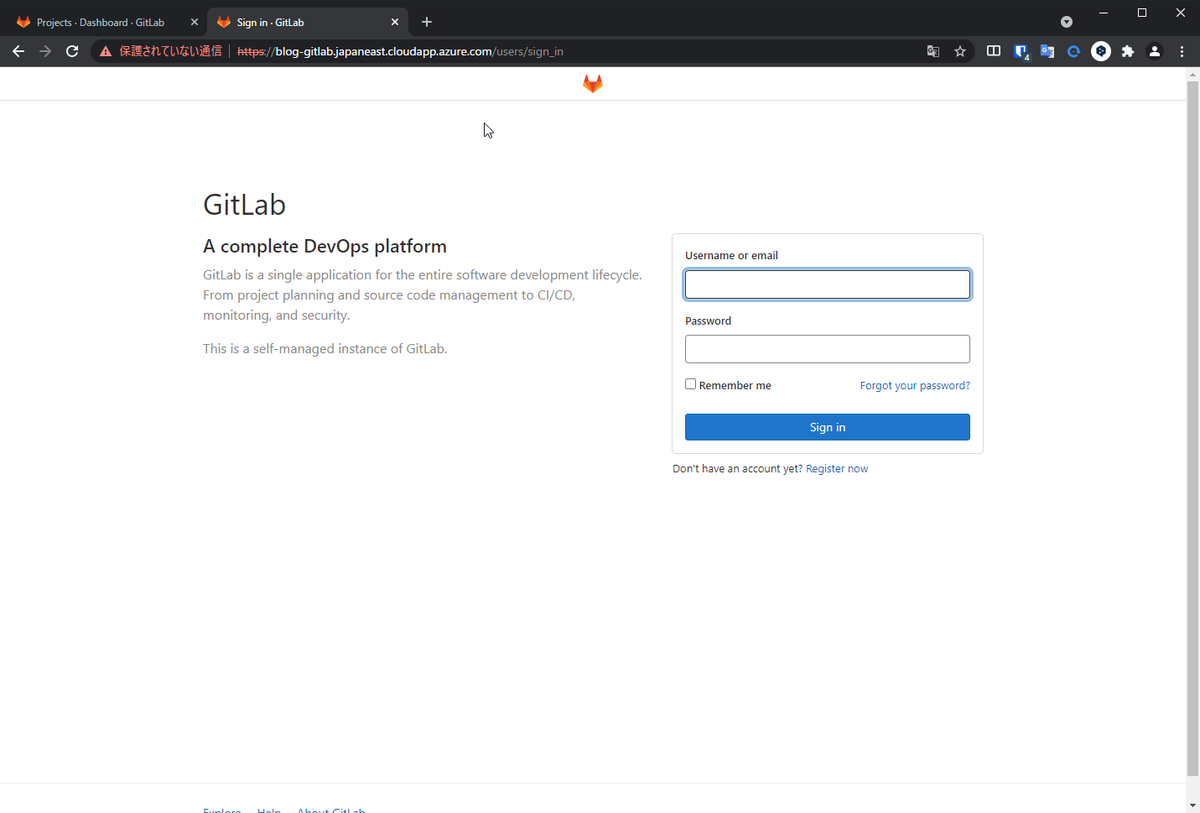
Task: Click the not-secure warning triangle icon
Action: point(105,51)
